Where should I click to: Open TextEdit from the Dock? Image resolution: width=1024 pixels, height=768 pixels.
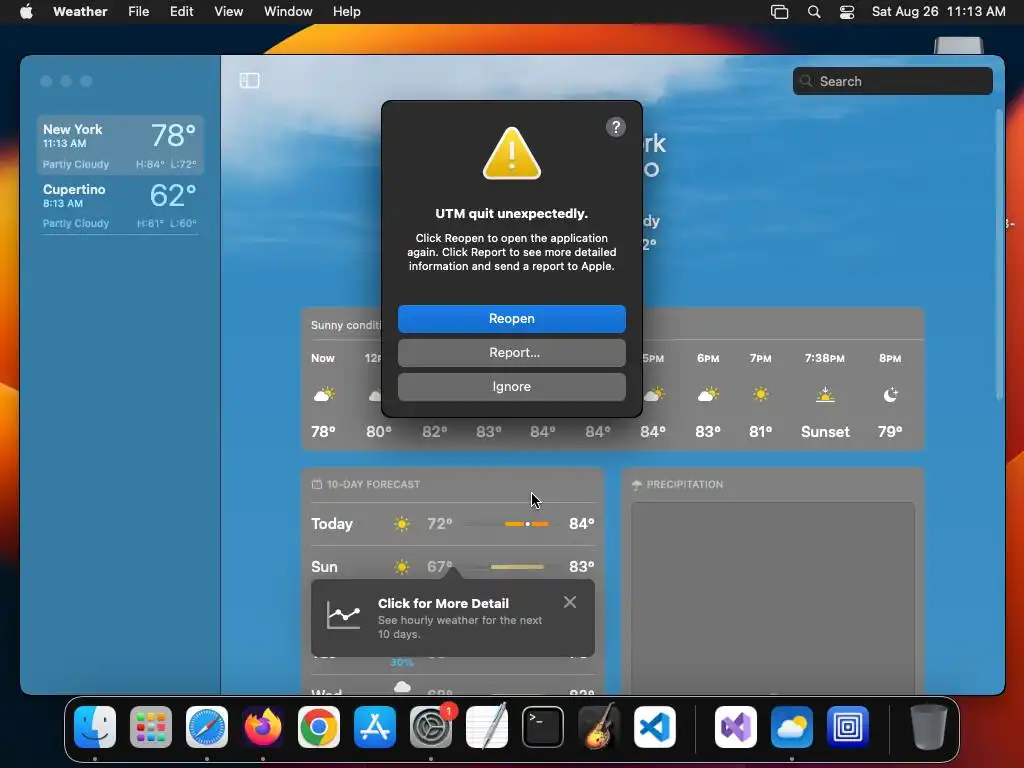(487, 726)
